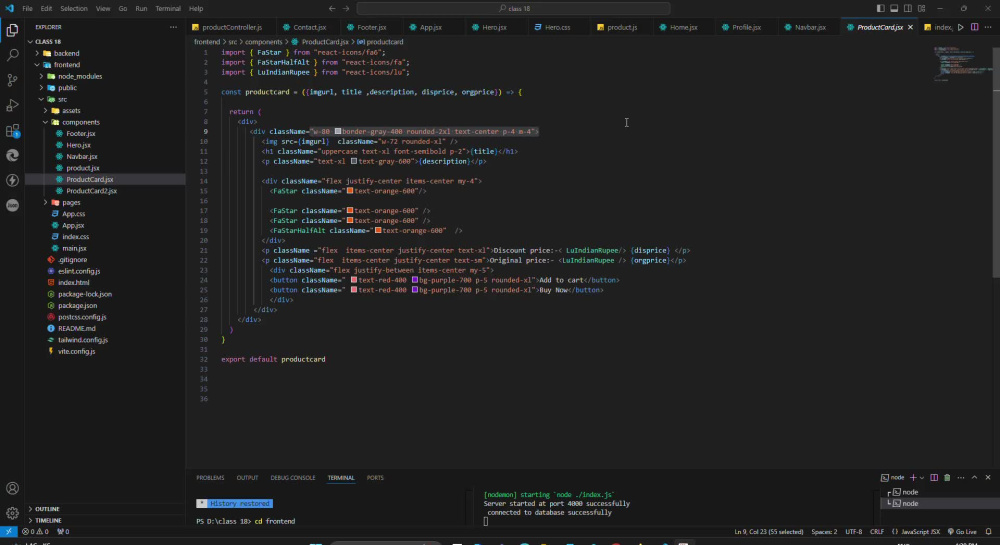Open the Search view in activity bar

tap(12, 55)
